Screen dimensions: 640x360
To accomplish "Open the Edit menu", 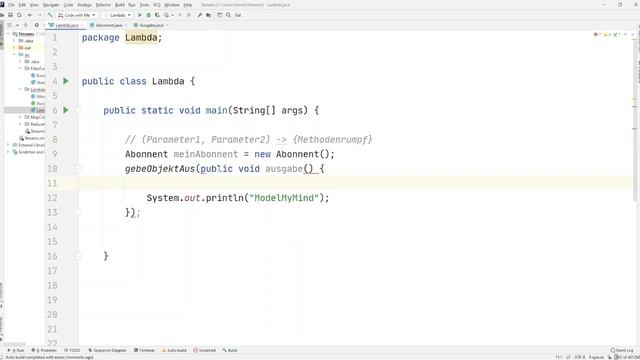I will point(22,5).
